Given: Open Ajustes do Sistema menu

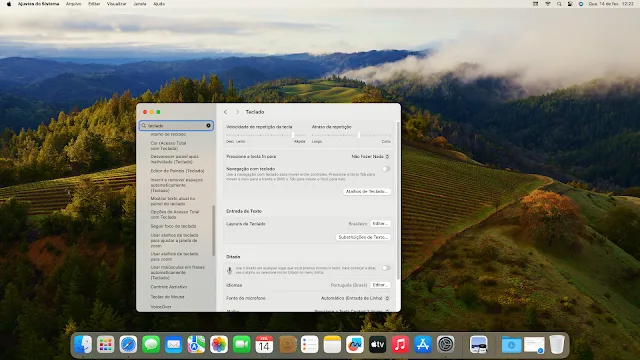Looking at the screenshot, I should 38,4.
